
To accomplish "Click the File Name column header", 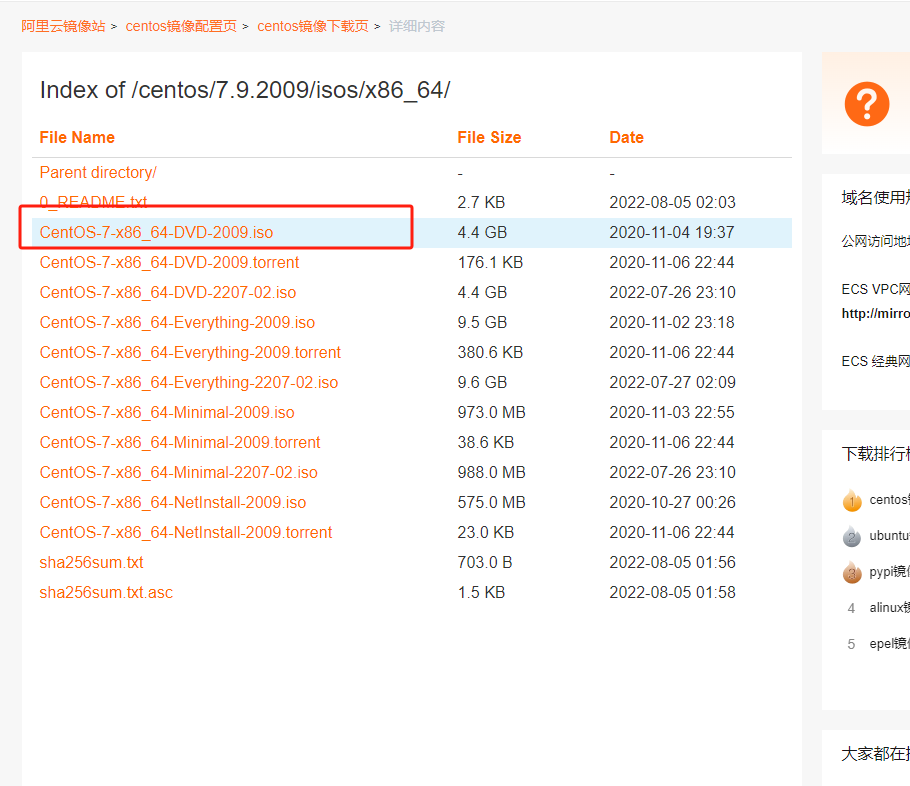I will 77,138.
